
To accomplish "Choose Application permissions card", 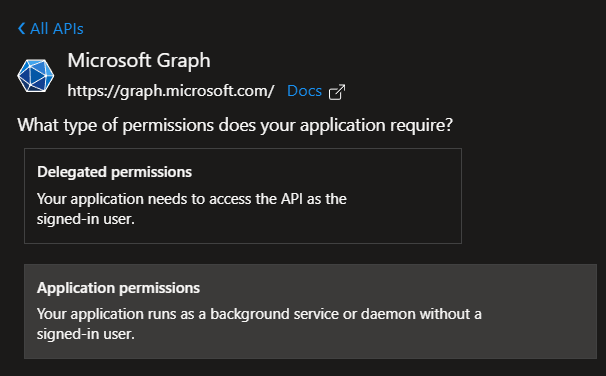I will pos(310,311).
